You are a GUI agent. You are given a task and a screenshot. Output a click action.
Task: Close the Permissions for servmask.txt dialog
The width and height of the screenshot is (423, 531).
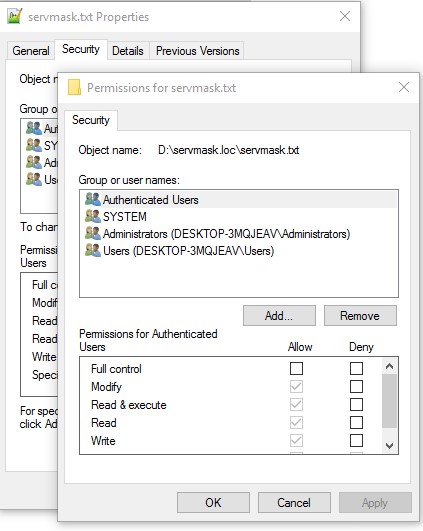[404, 87]
